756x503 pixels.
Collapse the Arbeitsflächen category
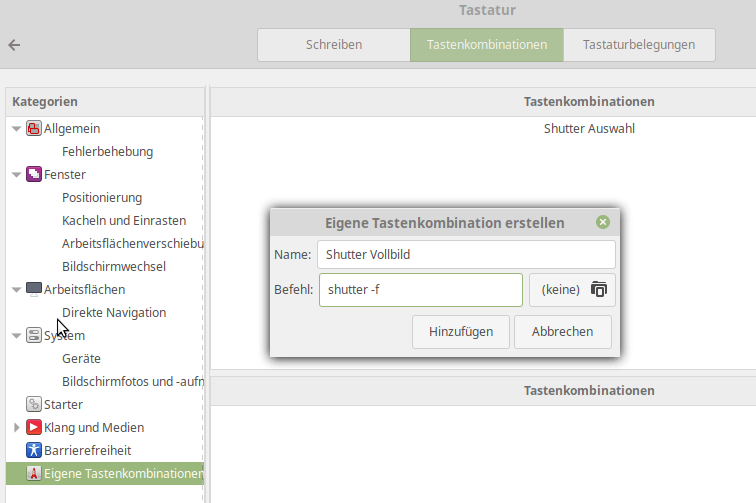[x=16, y=290]
